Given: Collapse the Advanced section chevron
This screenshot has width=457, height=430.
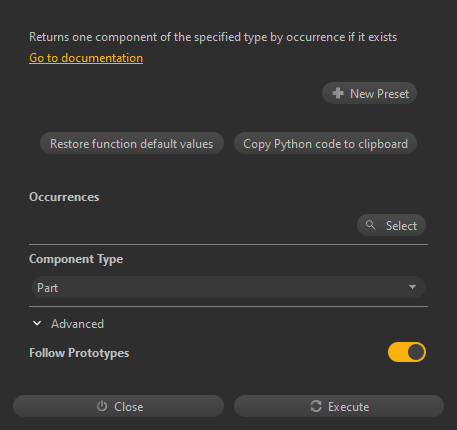Looking at the screenshot, I should pos(37,323).
